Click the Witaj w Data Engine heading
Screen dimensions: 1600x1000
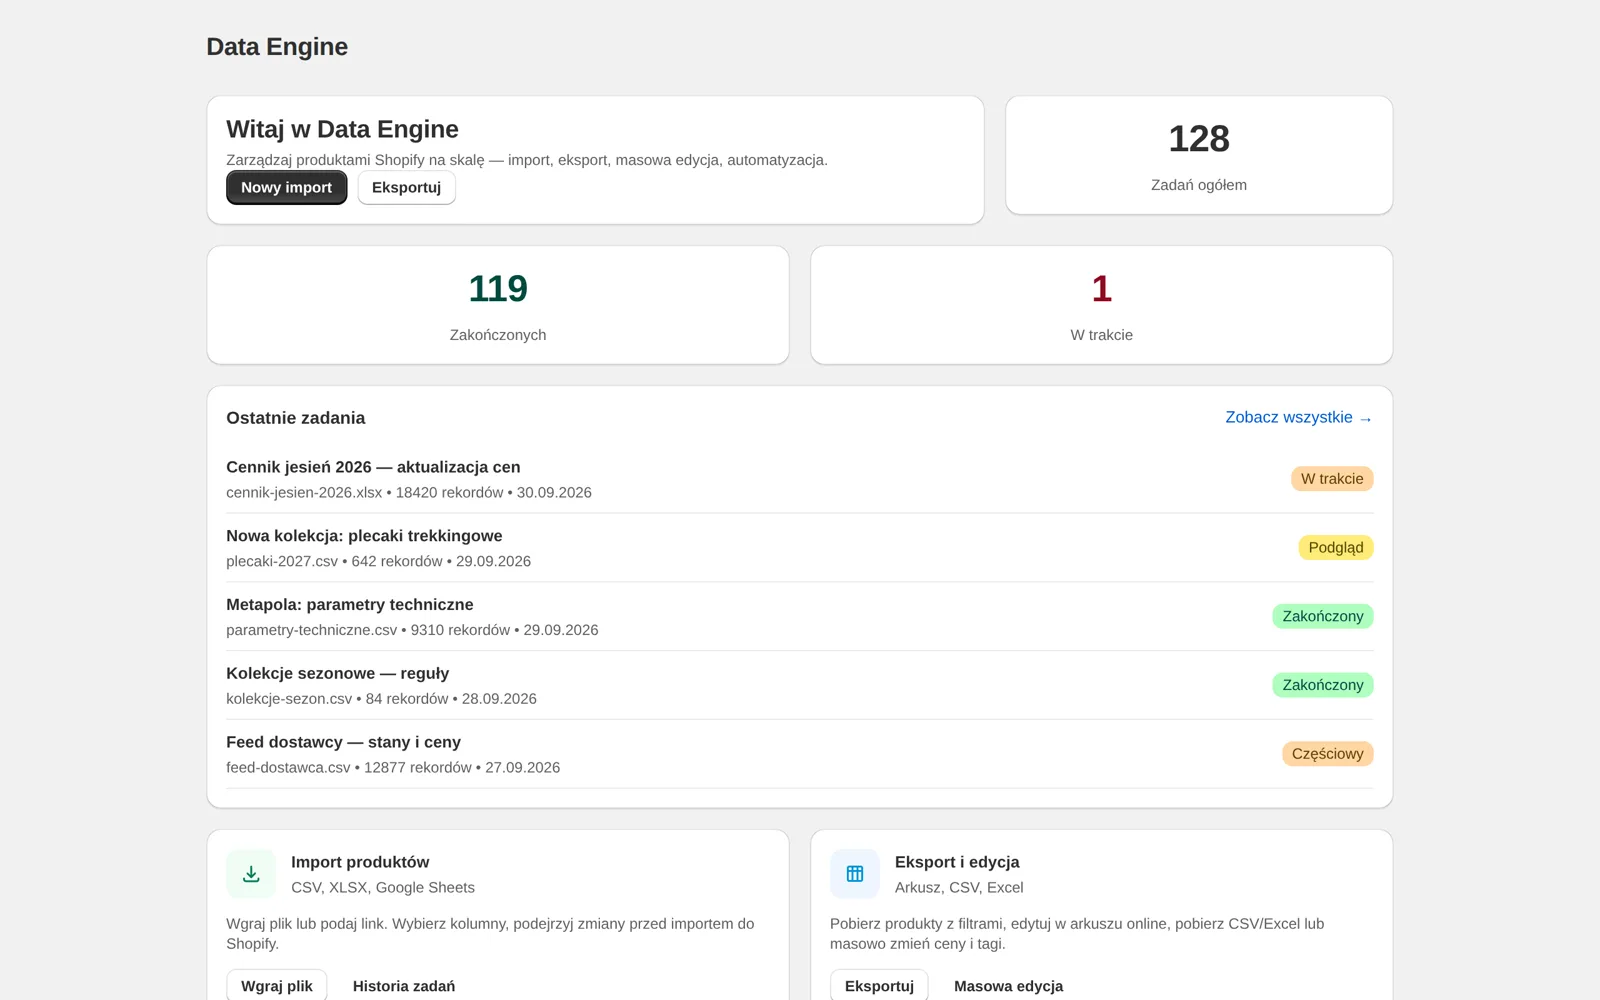pyautogui.click(x=342, y=129)
